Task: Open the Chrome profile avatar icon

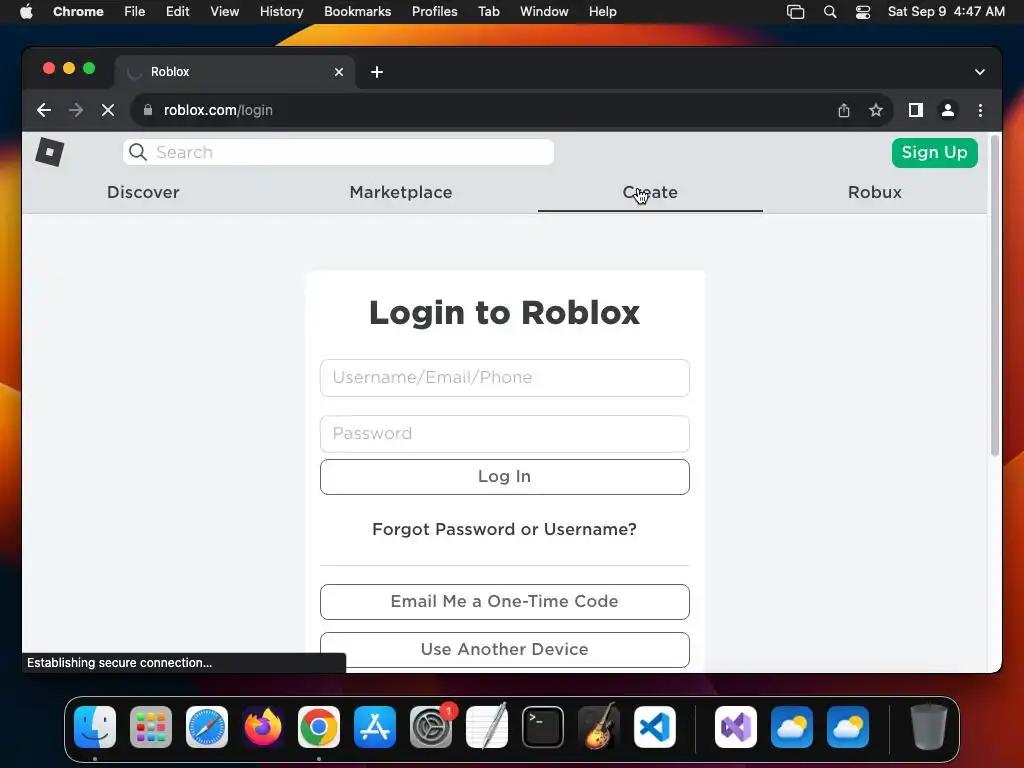Action: click(x=948, y=110)
